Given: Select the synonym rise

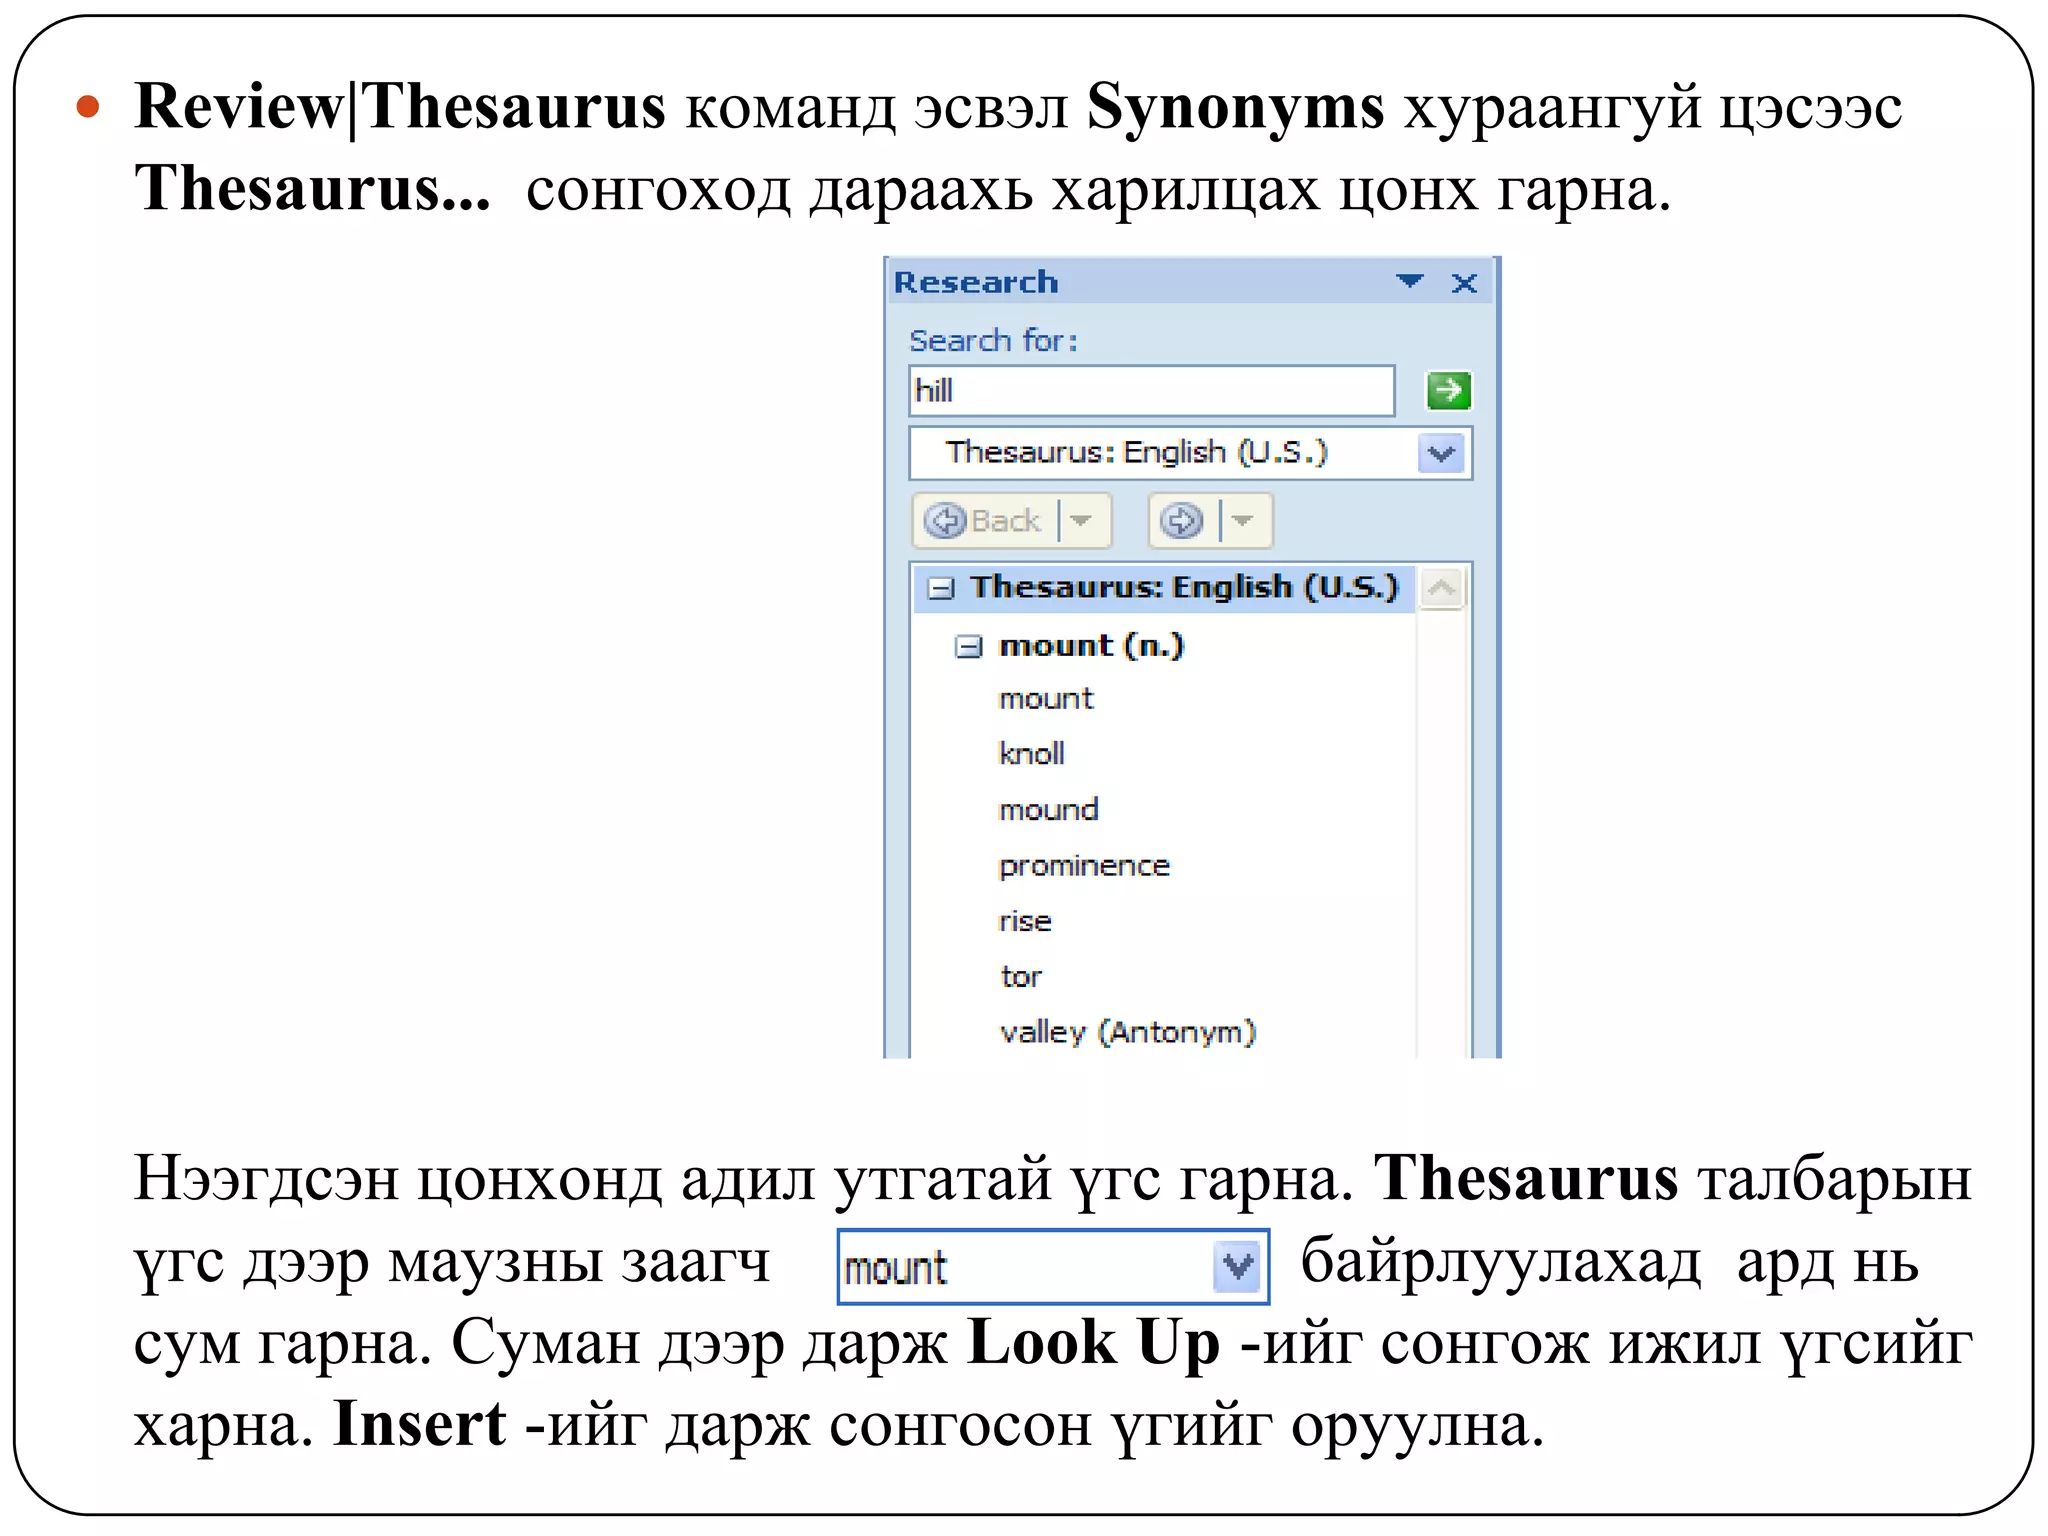Looking at the screenshot, I should (1025, 921).
